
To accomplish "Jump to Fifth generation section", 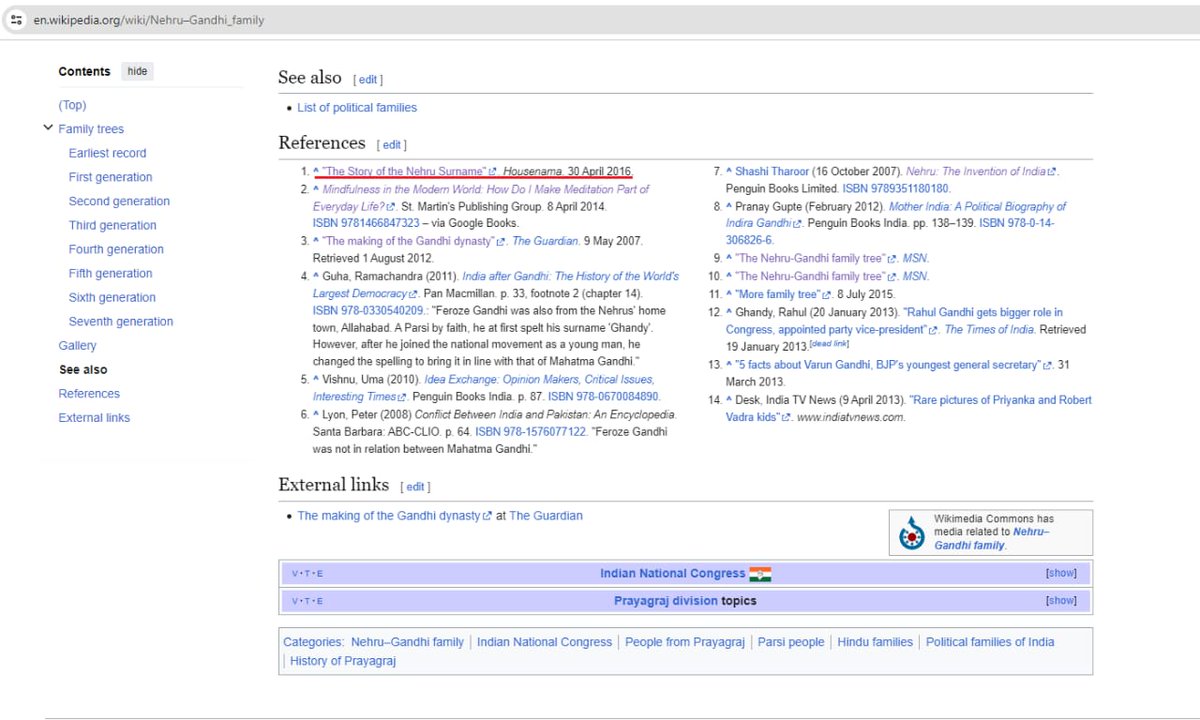I will (109, 273).
